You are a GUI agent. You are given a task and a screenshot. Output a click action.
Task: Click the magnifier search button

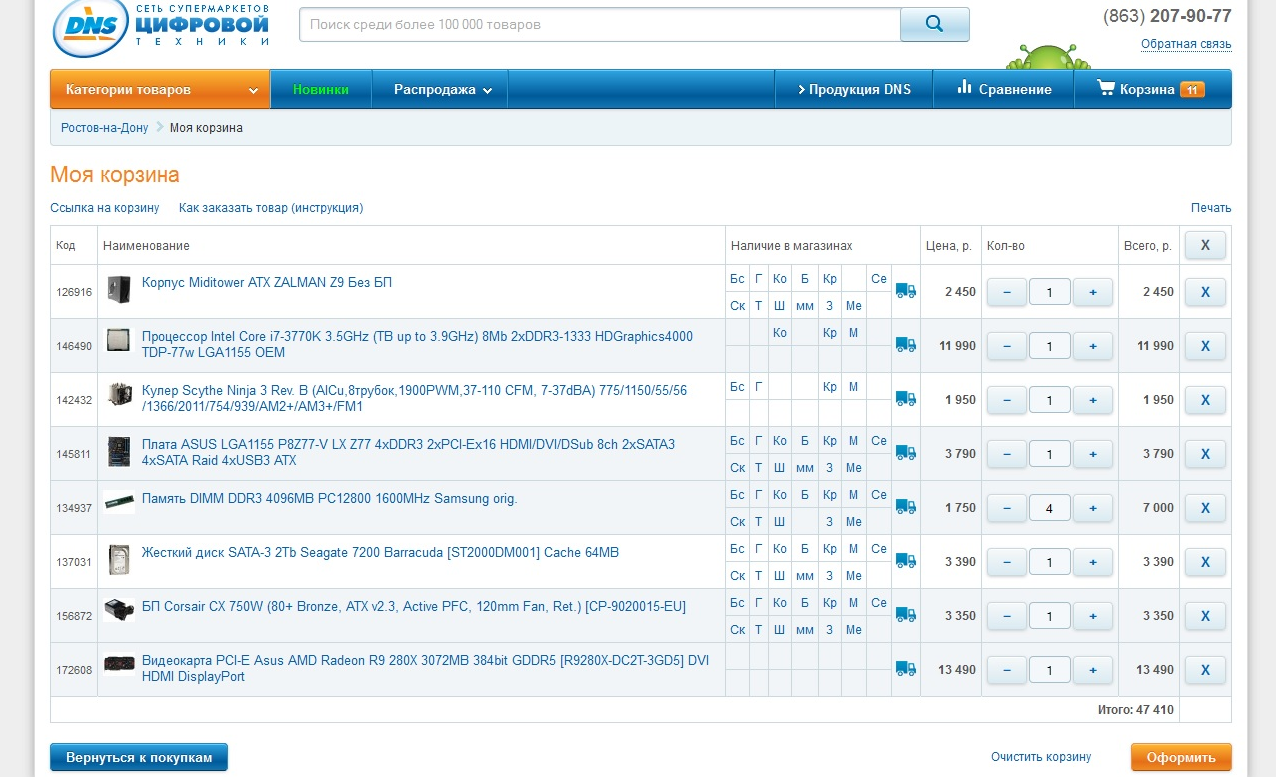(934, 24)
